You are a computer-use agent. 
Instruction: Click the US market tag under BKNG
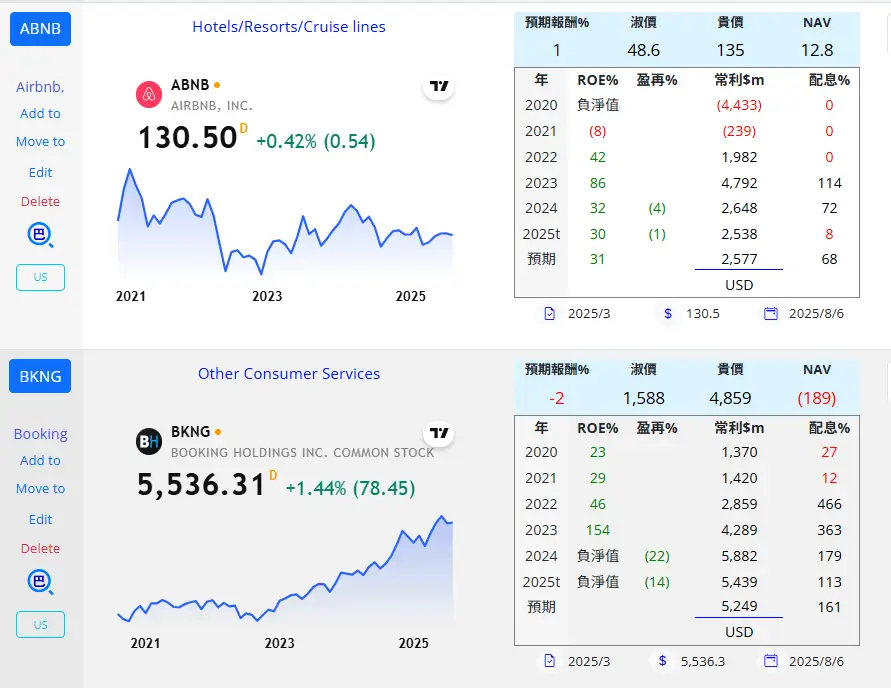tap(40, 625)
